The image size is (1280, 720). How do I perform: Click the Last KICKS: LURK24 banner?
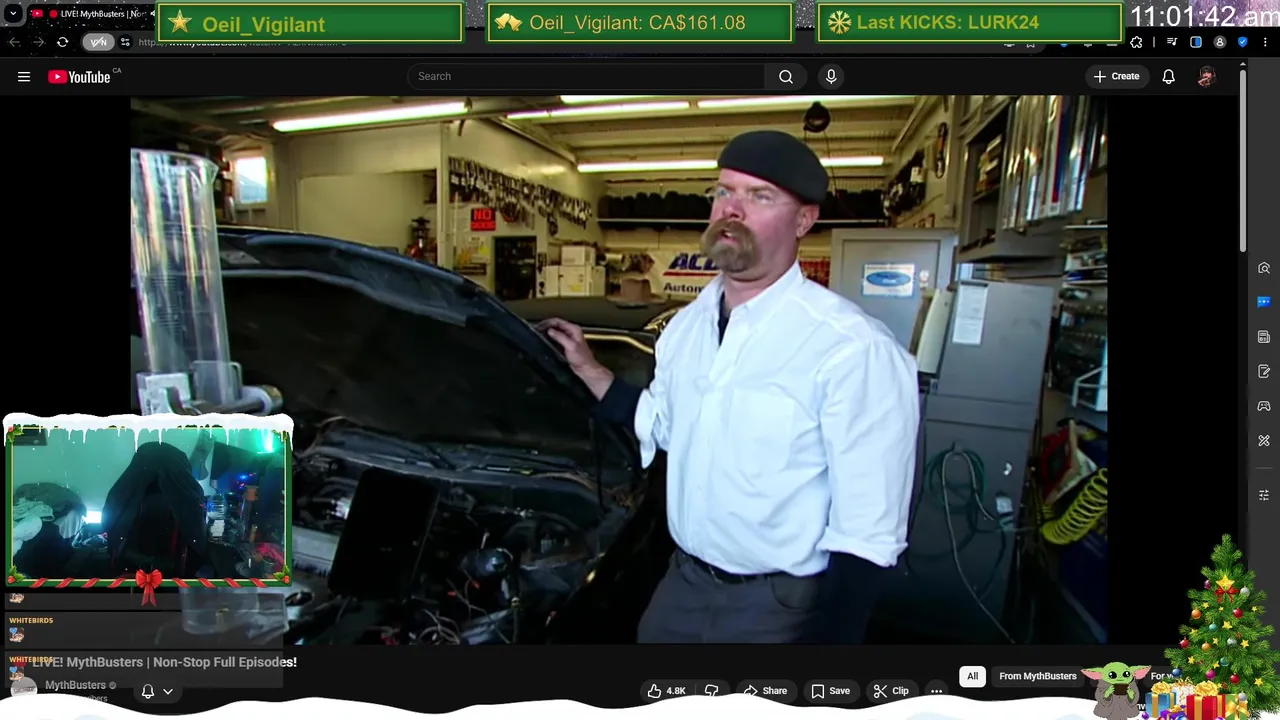[969, 23]
